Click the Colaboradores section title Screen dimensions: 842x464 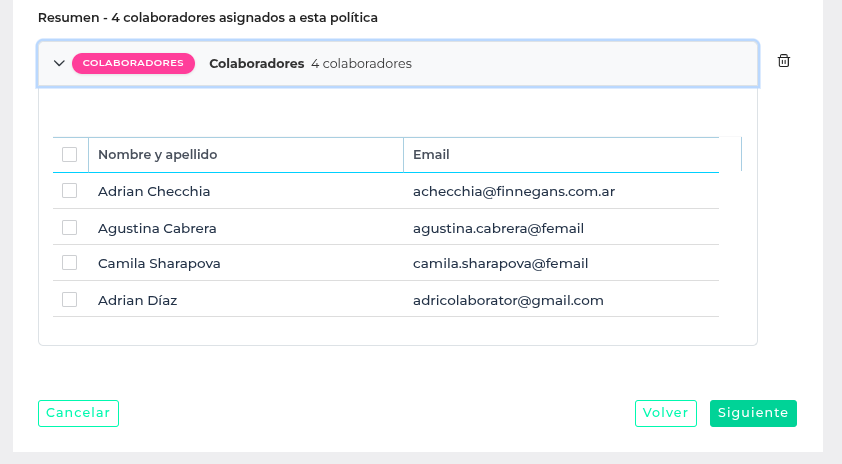pyautogui.click(x=256, y=63)
